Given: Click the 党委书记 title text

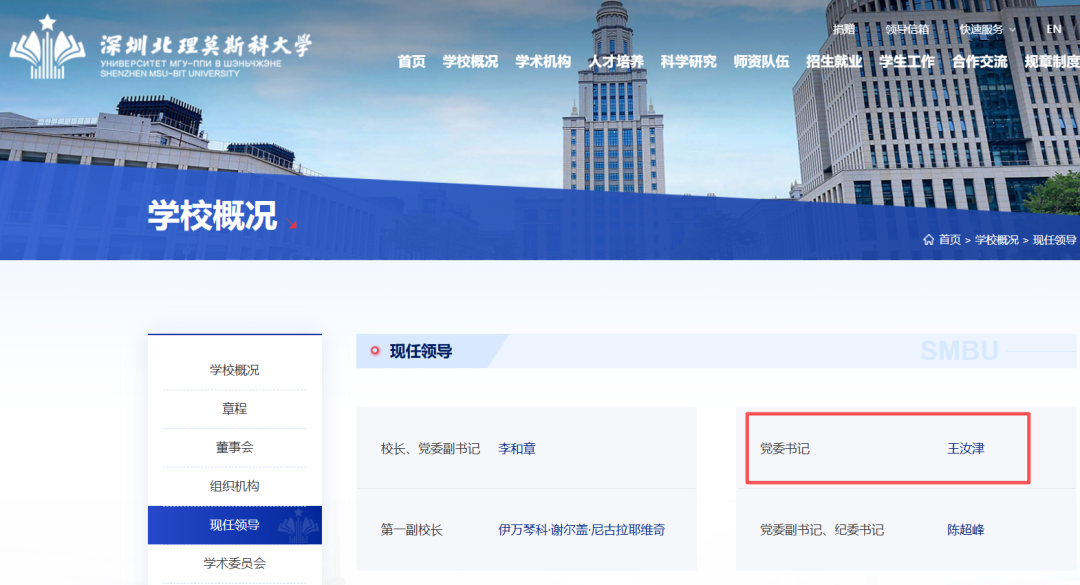Looking at the screenshot, I should [785, 449].
